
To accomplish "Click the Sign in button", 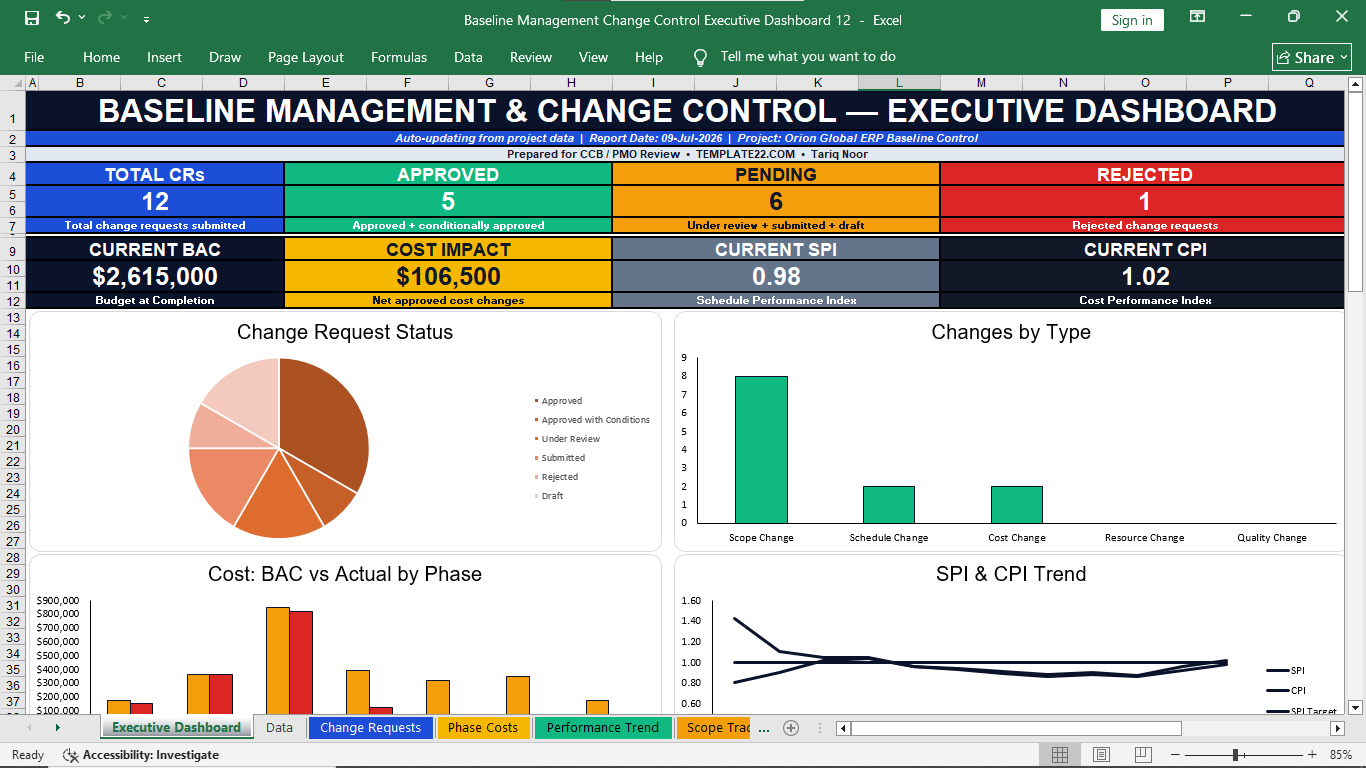I will click(x=1132, y=20).
